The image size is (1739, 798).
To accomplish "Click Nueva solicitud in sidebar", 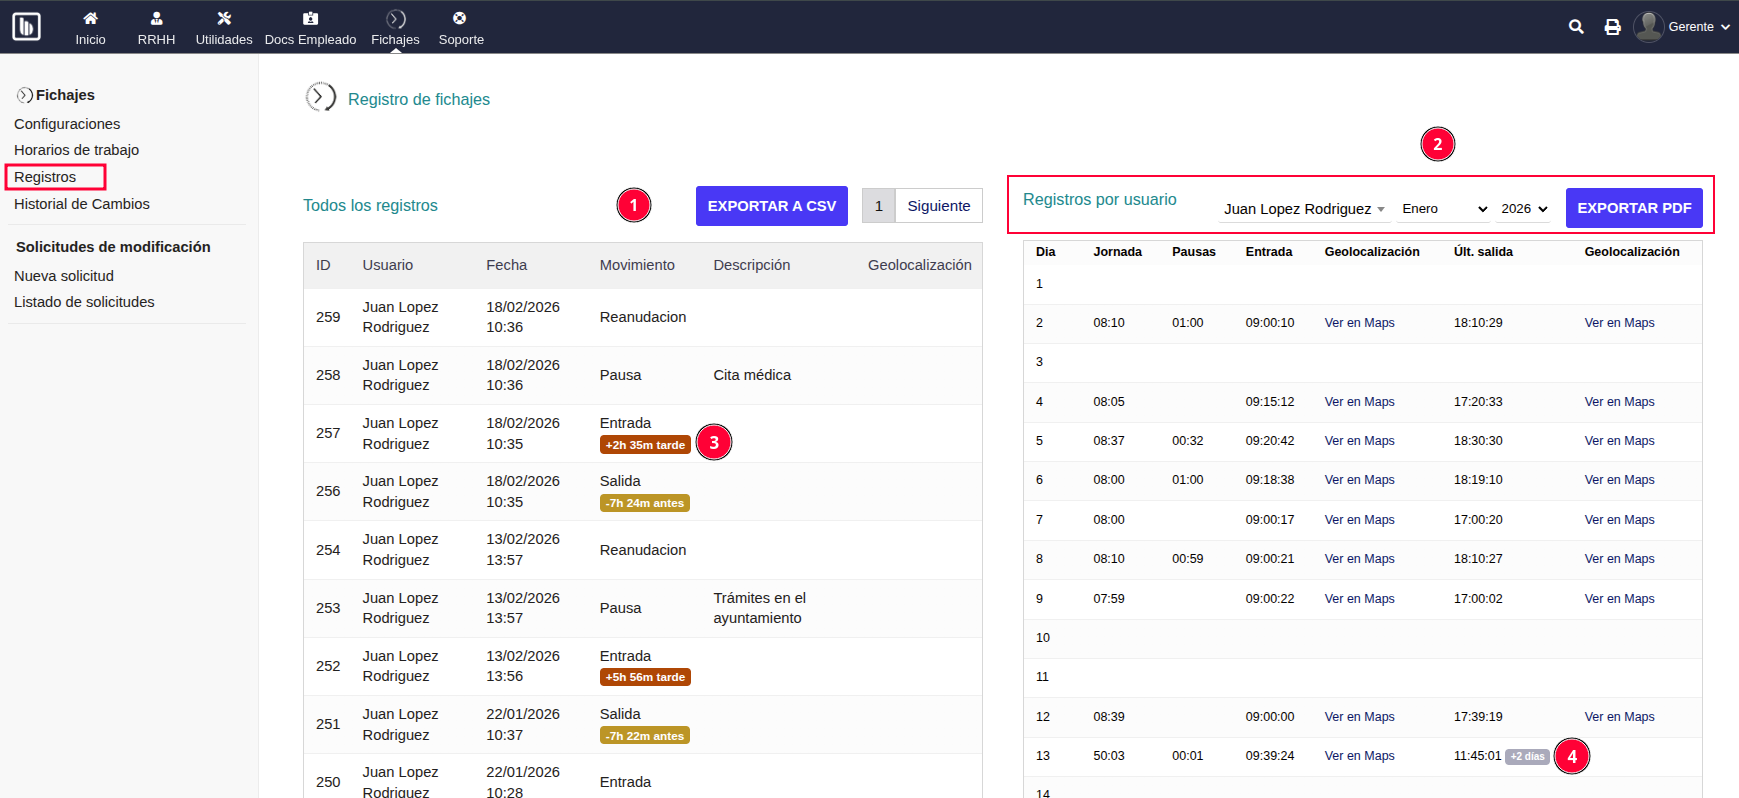I will (64, 276).
